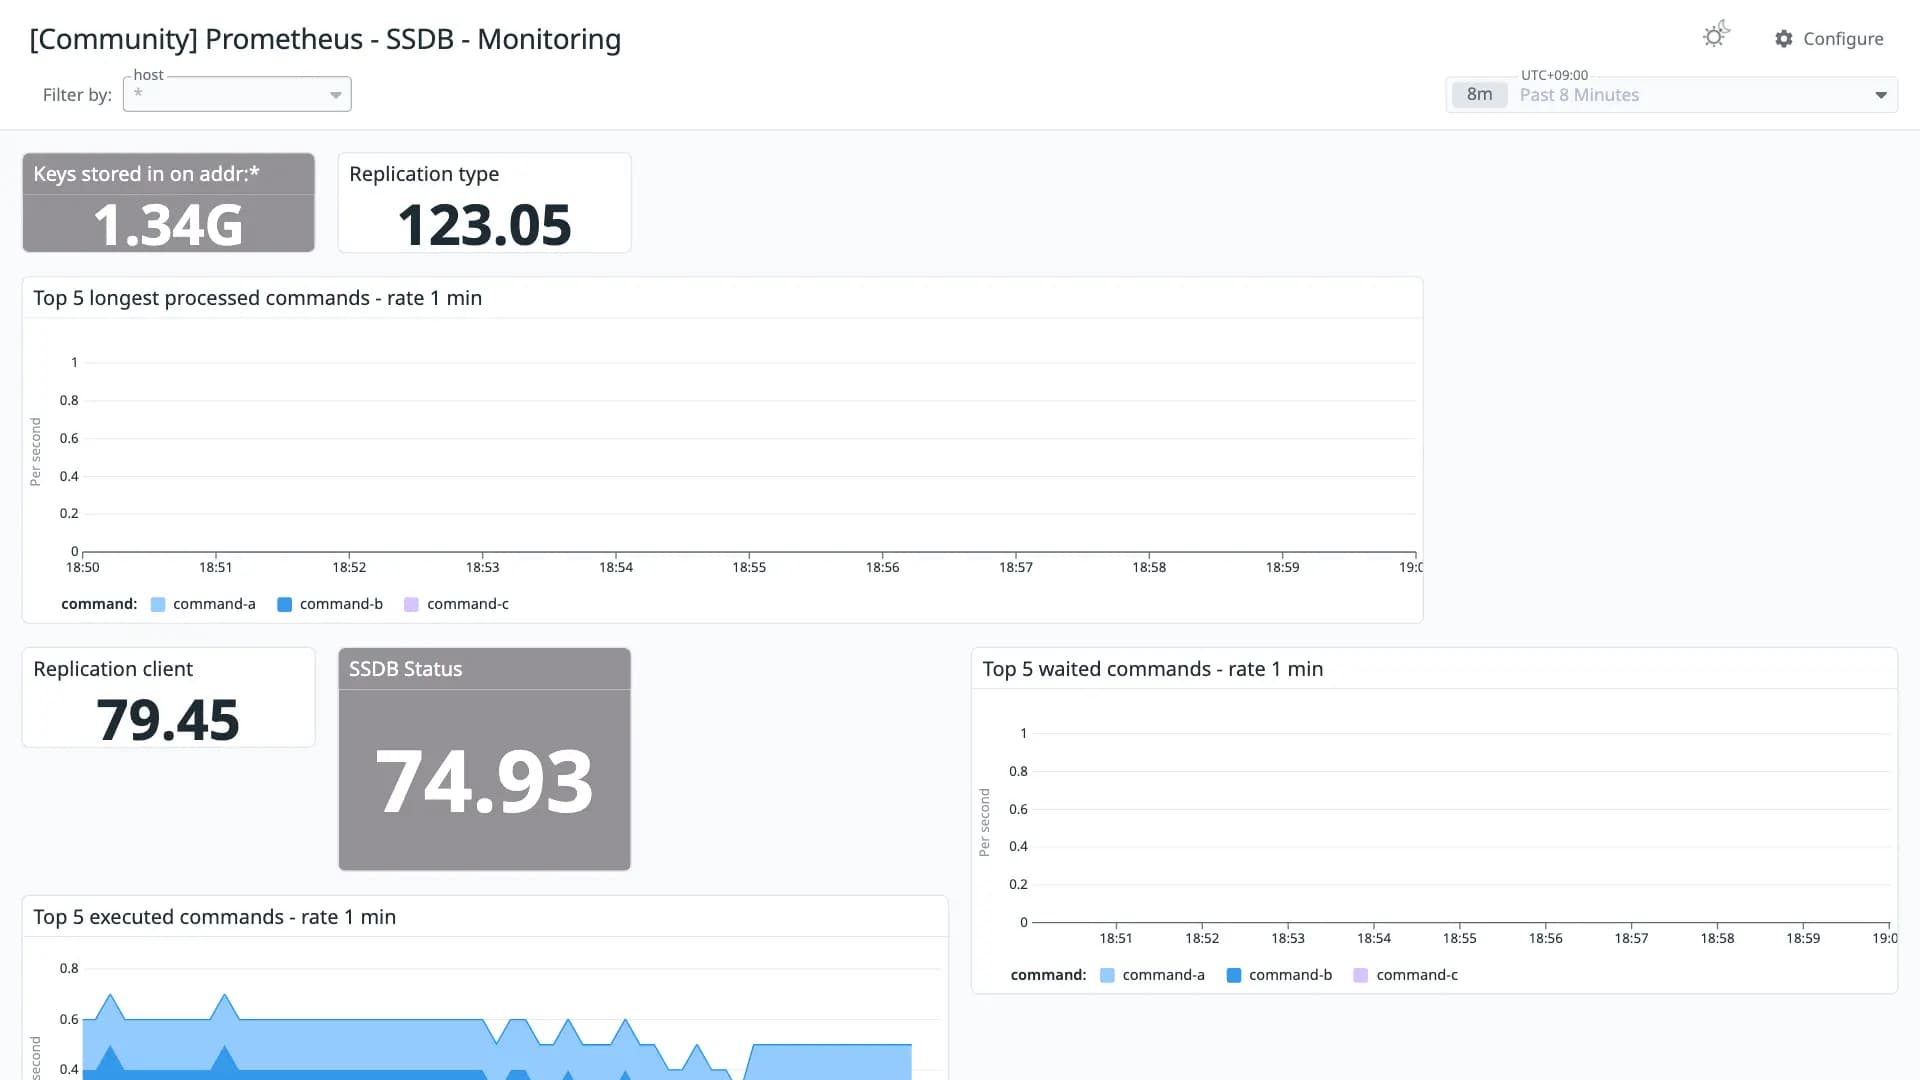Click the SSDB Status widget header
The height and width of the screenshot is (1080, 1920).
click(x=484, y=669)
